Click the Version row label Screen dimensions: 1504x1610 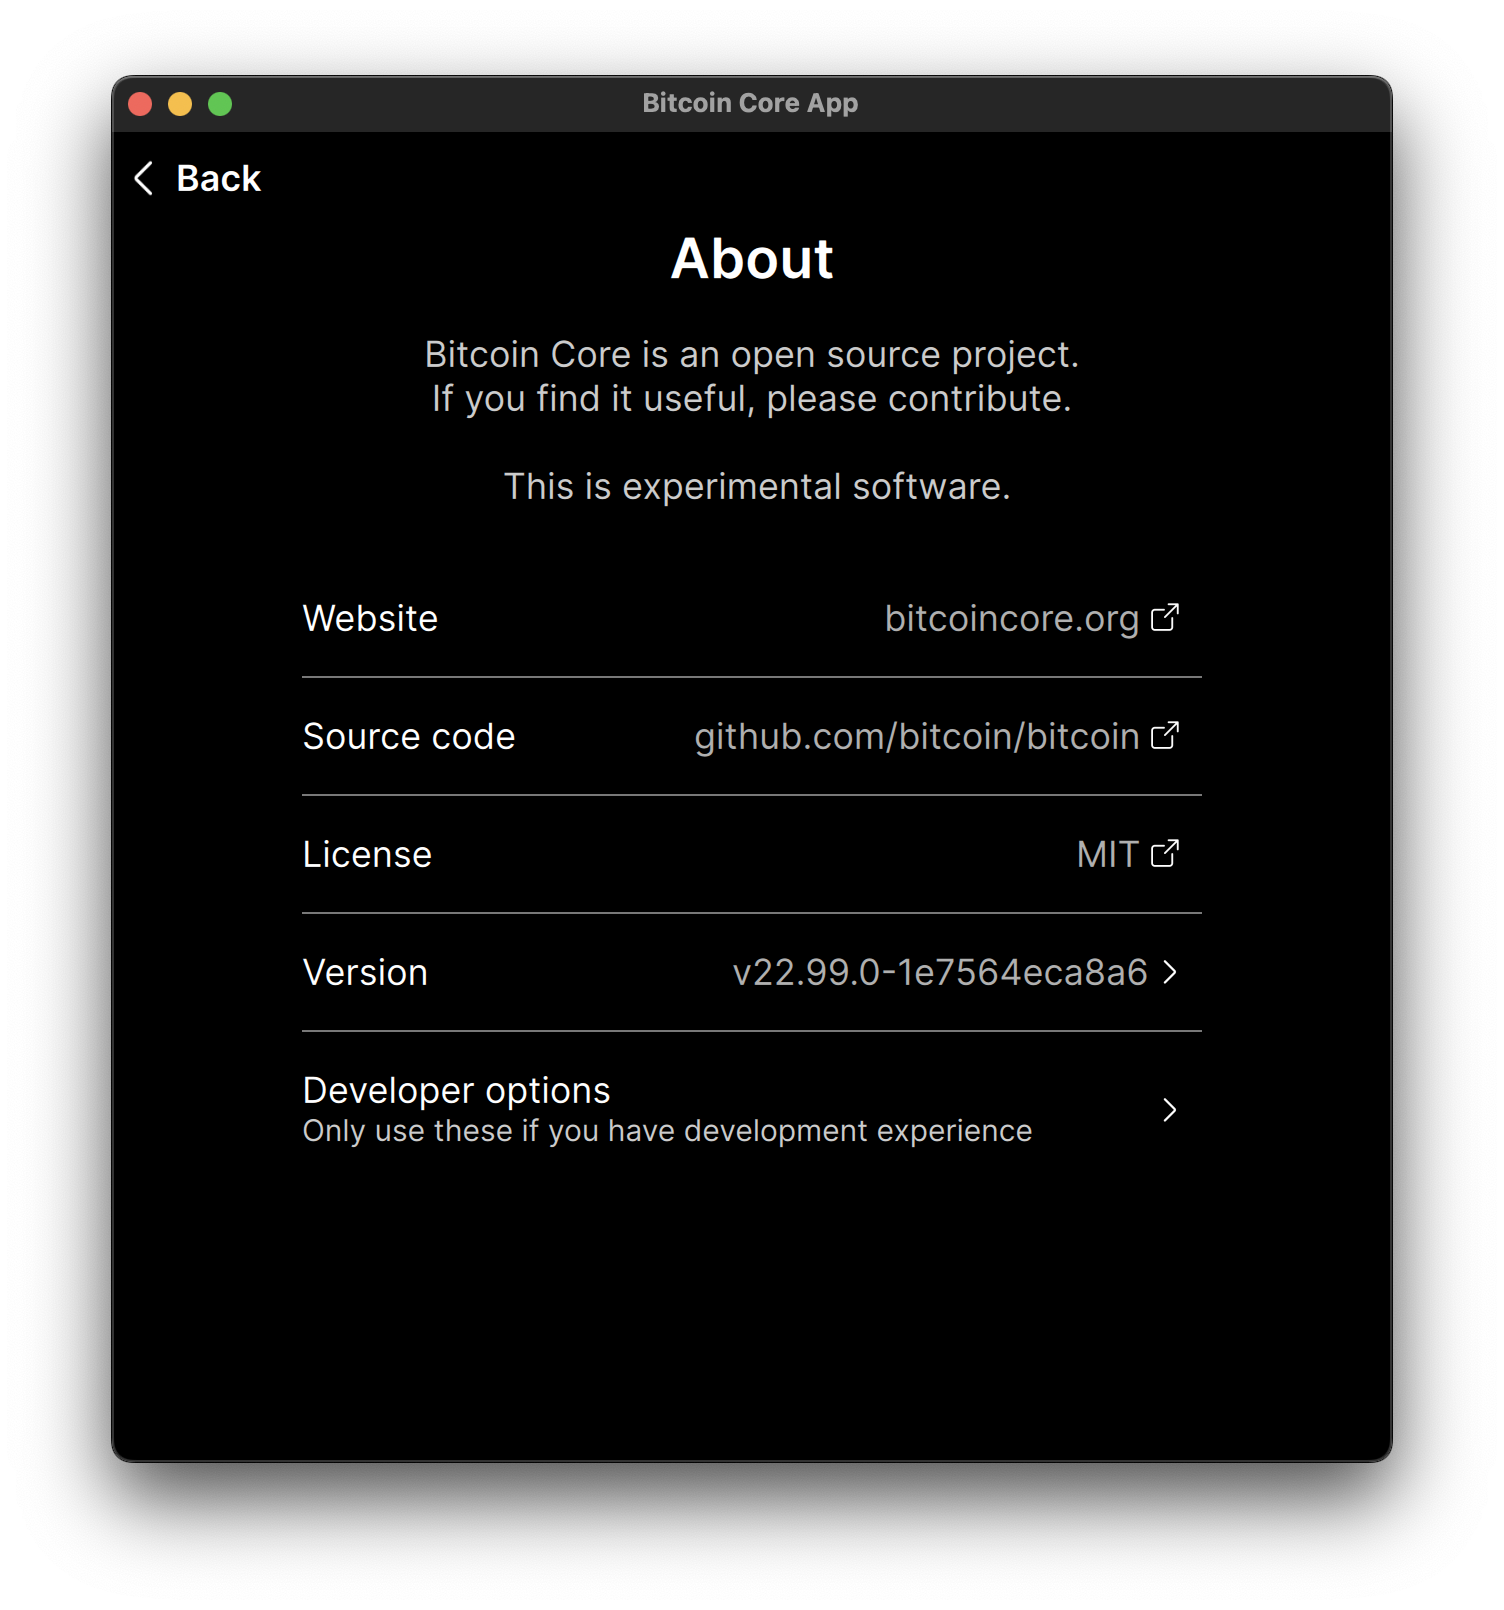pyautogui.click(x=365, y=973)
